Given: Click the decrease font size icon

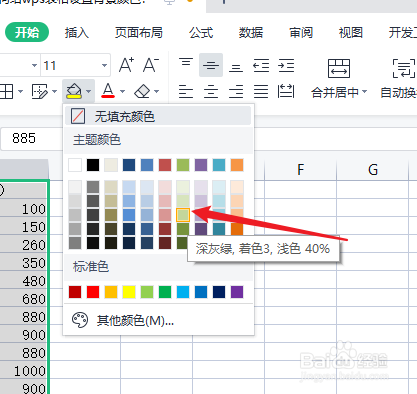Looking at the screenshot, I should tap(151, 65).
